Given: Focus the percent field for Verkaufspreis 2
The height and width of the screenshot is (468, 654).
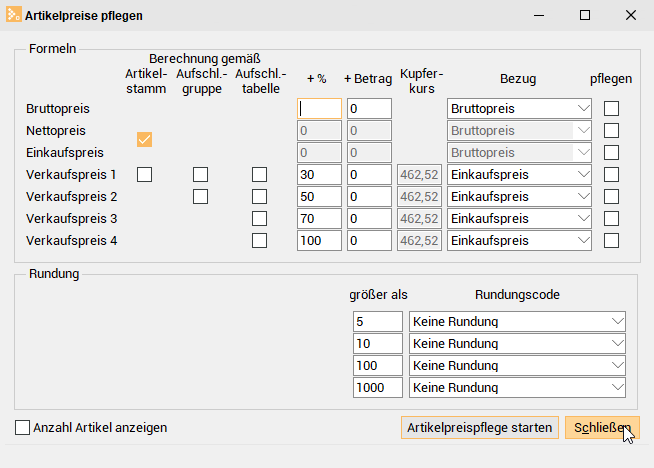Looking at the screenshot, I should (x=319, y=196).
